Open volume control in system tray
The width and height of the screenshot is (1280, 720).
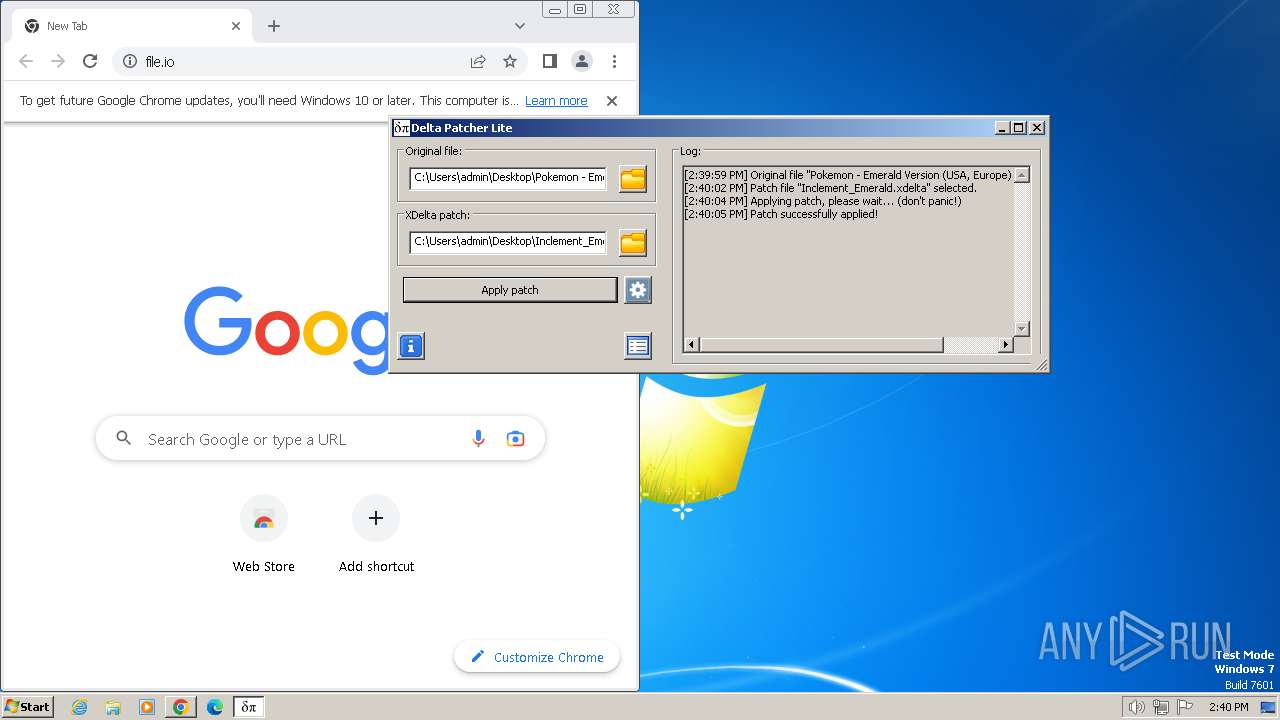[1136, 707]
